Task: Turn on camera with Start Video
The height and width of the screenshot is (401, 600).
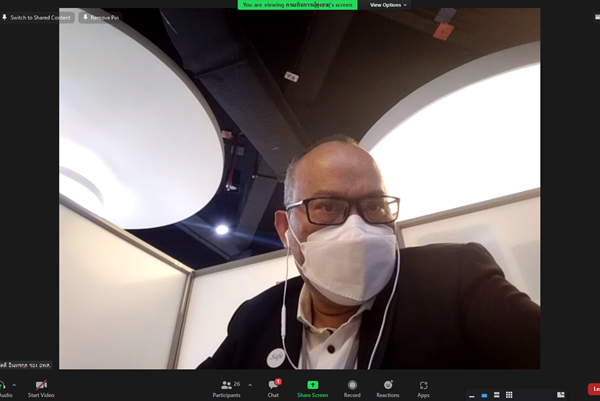Action: [x=41, y=389]
